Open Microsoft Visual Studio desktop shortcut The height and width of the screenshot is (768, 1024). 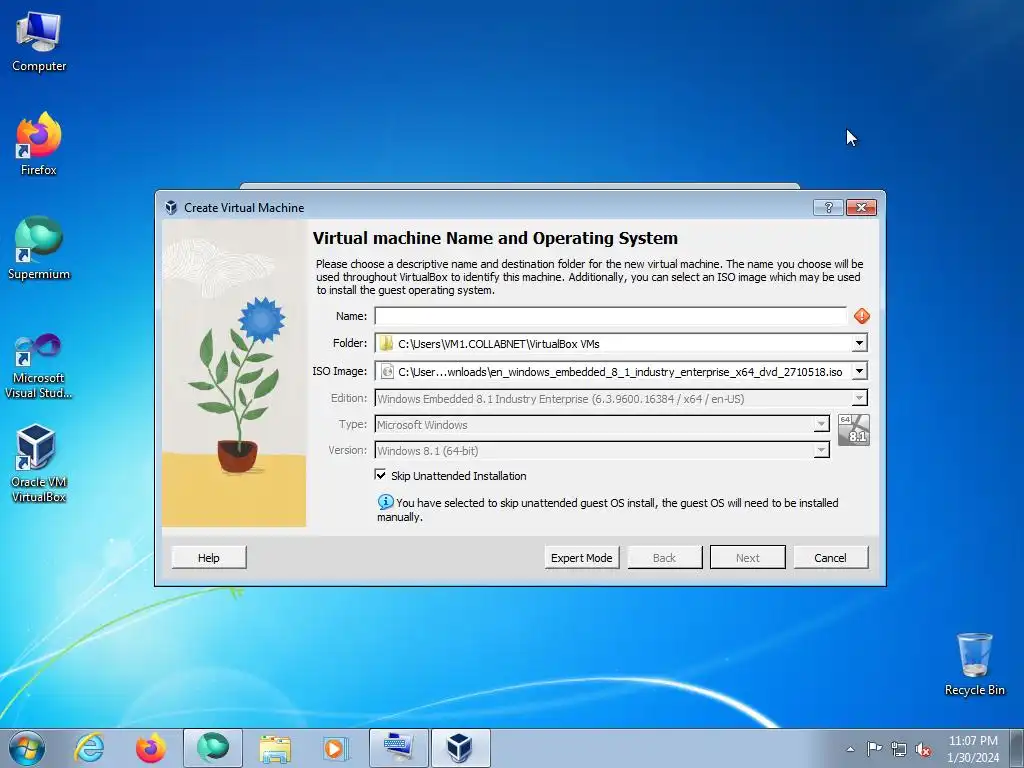click(39, 366)
